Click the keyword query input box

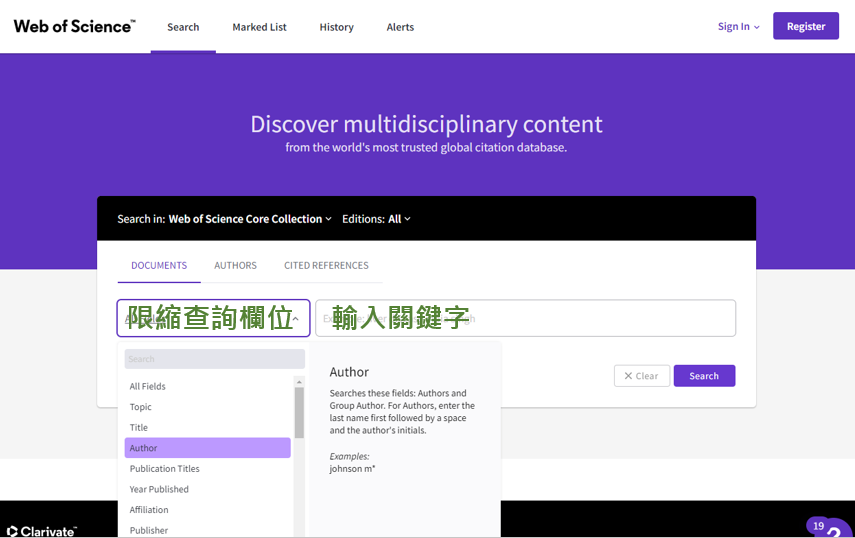[526, 318]
